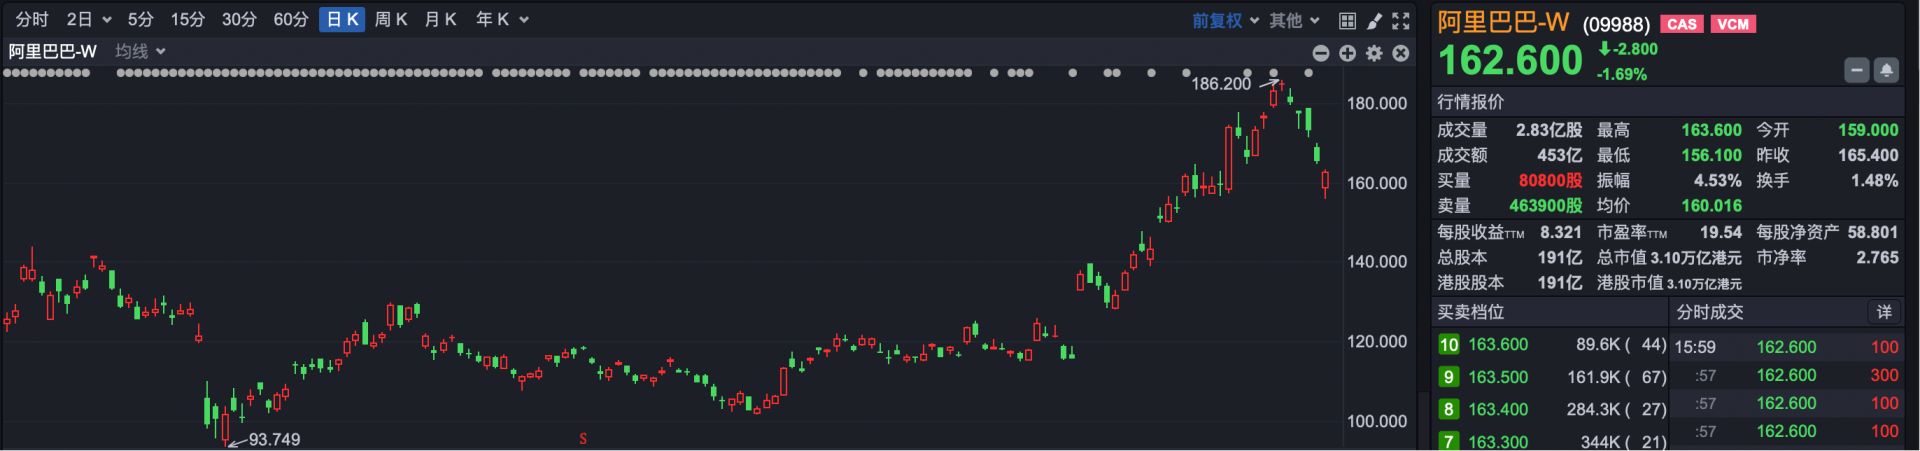Image resolution: width=1920 pixels, height=451 pixels.
Task: Click the 阿里巴巴-W label above the chart
Action: coord(53,51)
